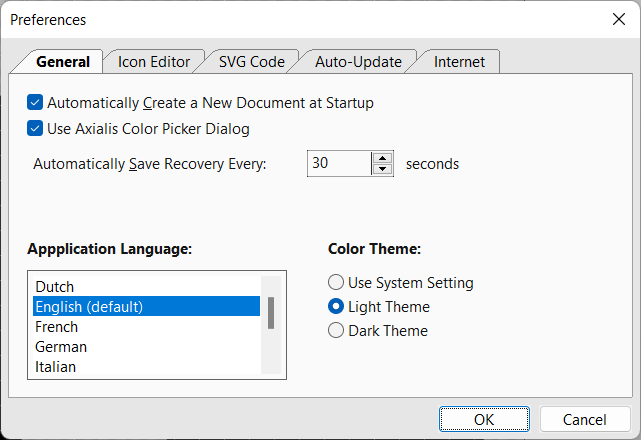
Task: Select Use System Setting color theme
Action: 336,283
